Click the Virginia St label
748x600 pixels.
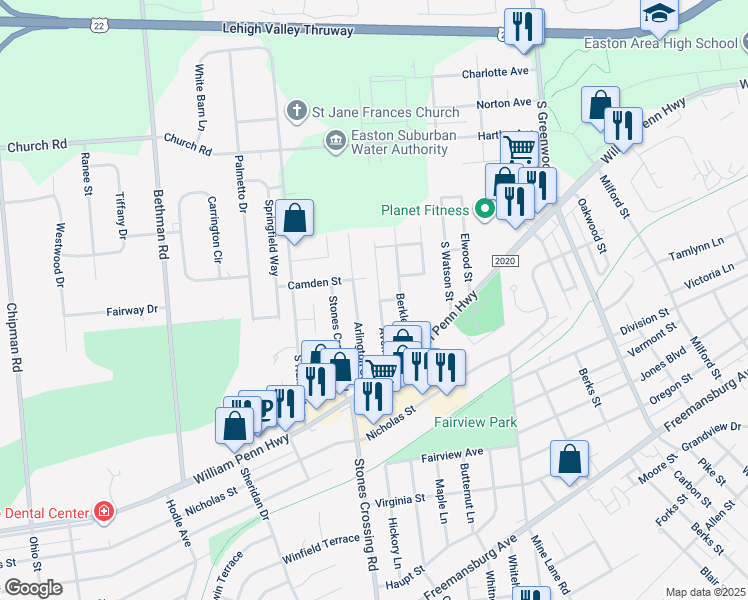(x=400, y=500)
